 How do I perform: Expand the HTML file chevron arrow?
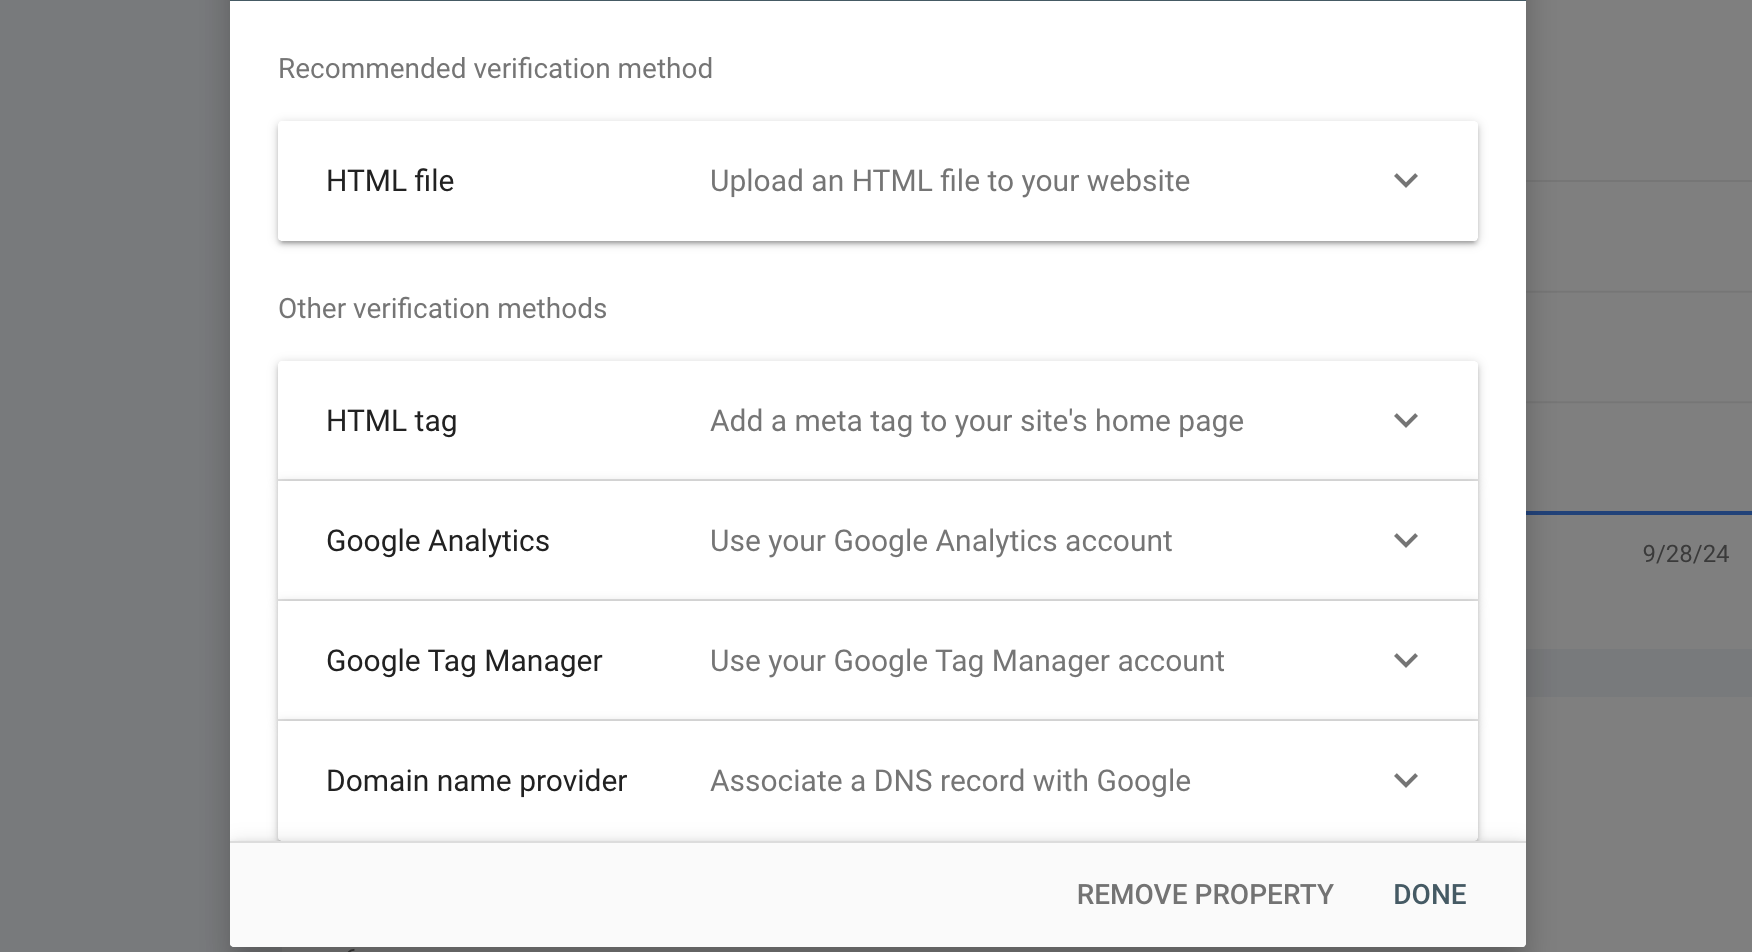[1406, 181]
